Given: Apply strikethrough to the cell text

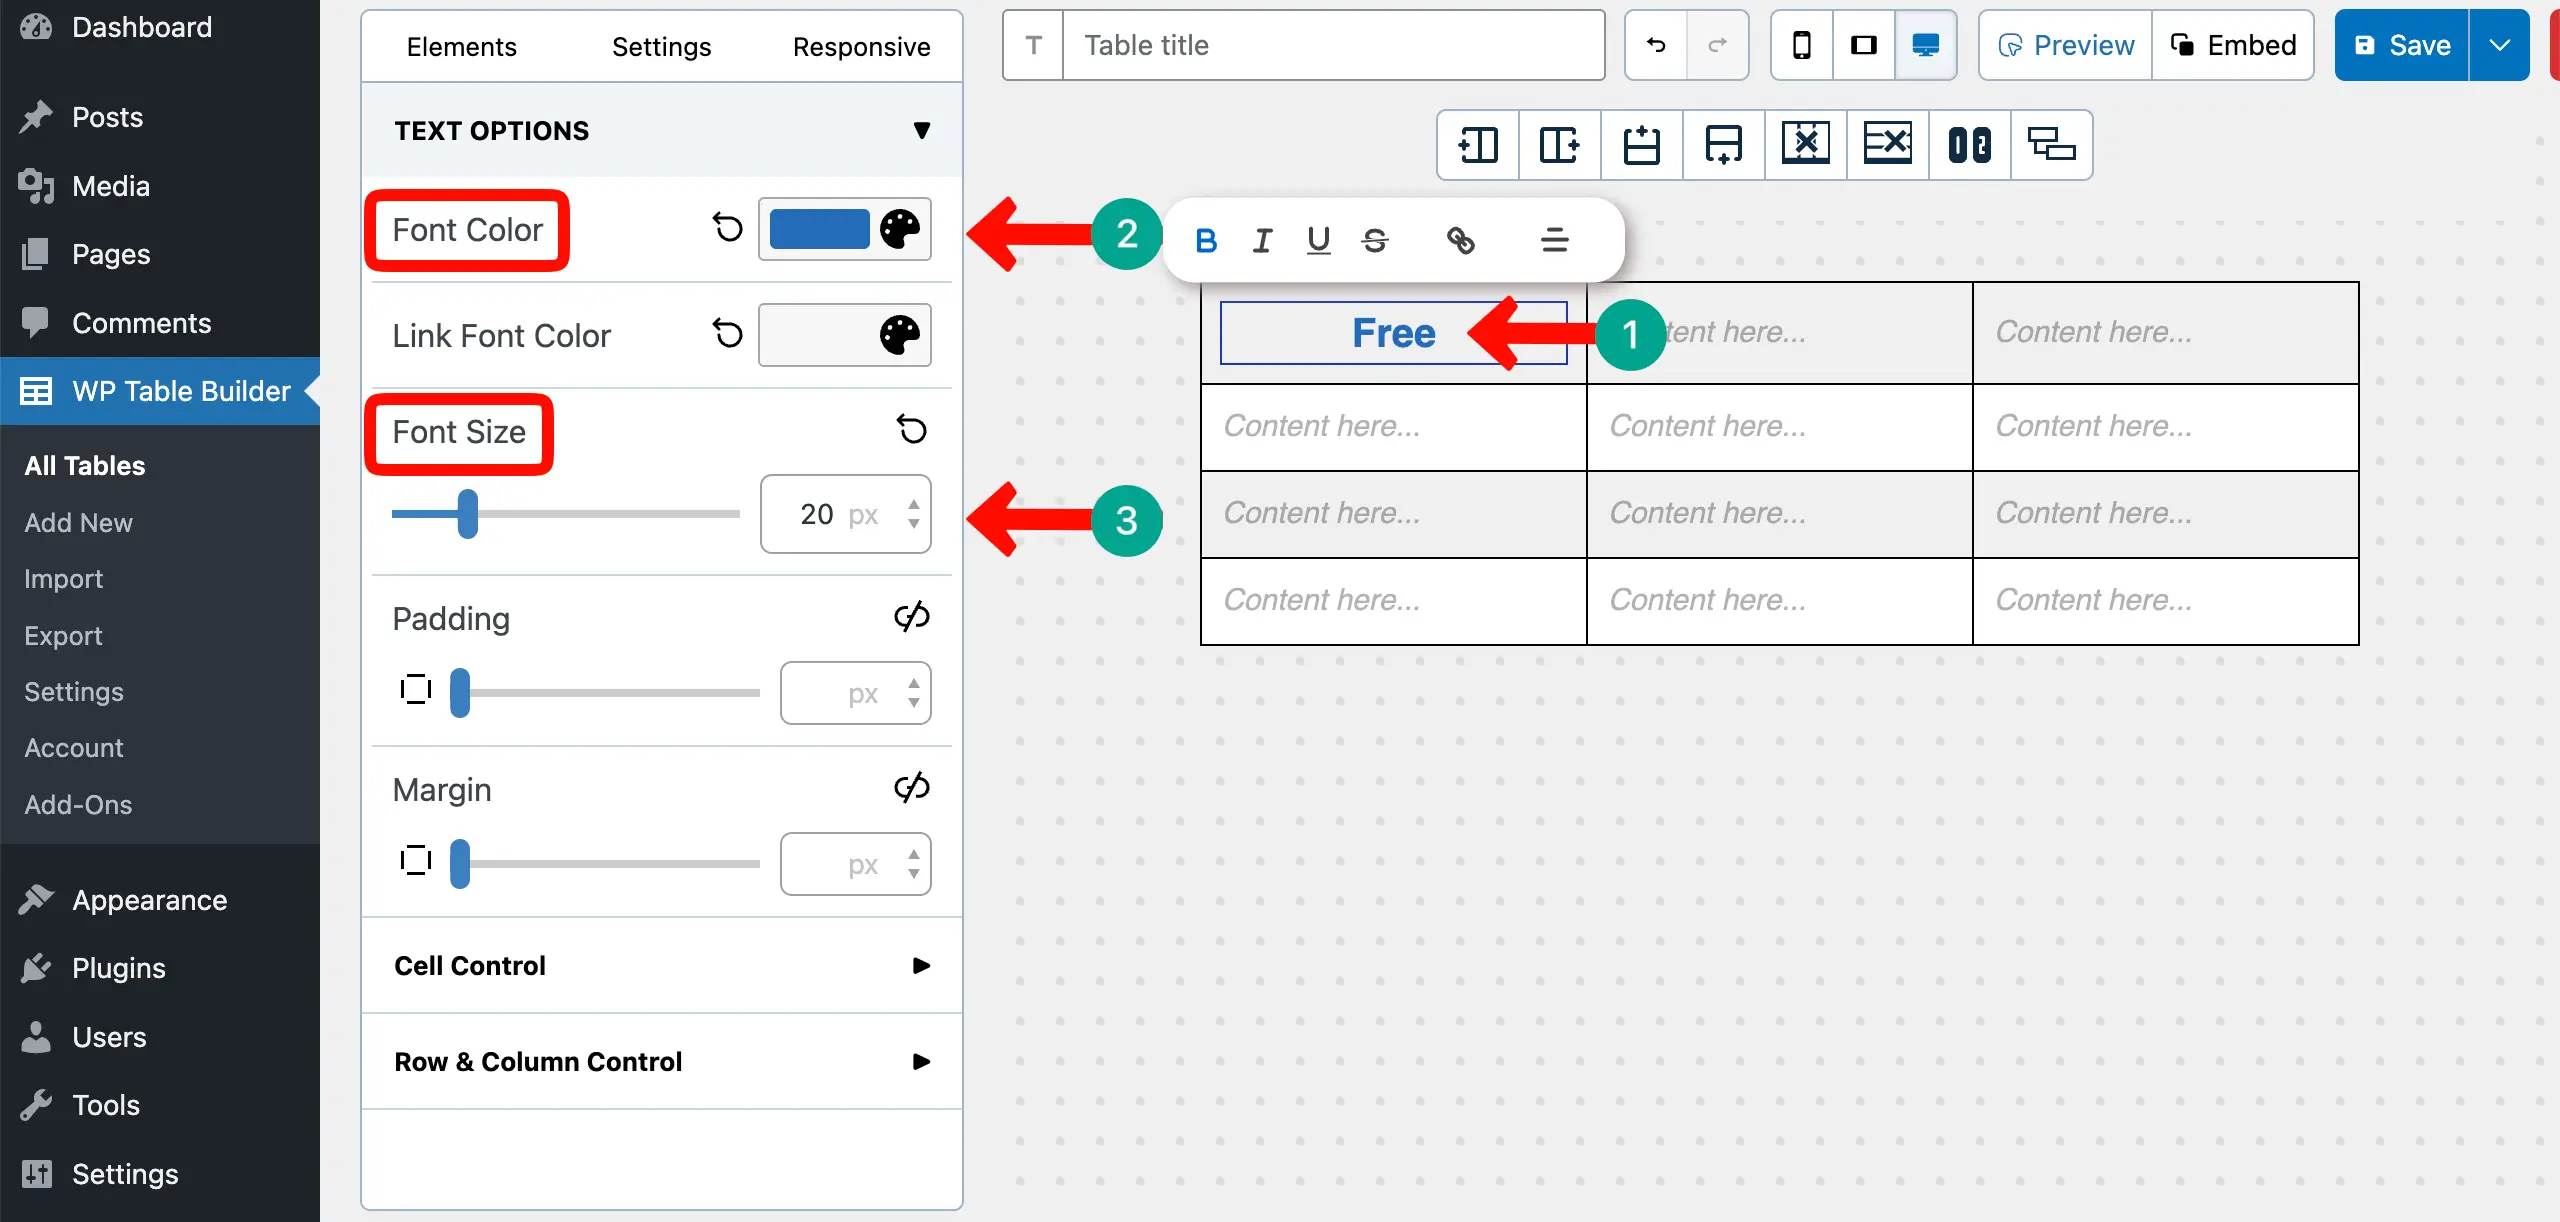Looking at the screenshot, I should 1375,240.
